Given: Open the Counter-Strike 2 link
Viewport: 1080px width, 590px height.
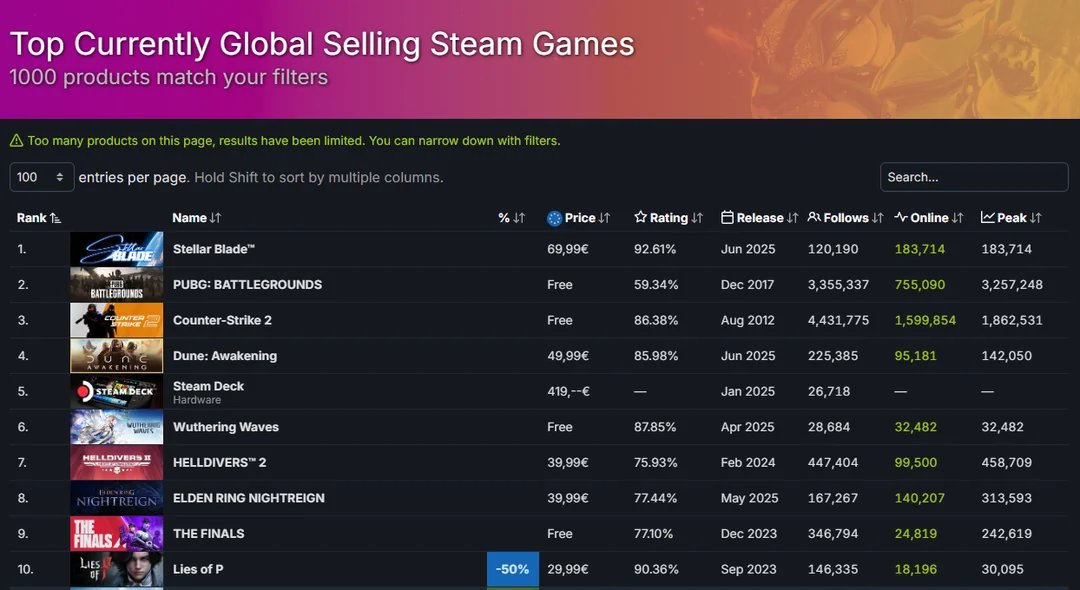Looking at the screenshot, I should point(222,320).
